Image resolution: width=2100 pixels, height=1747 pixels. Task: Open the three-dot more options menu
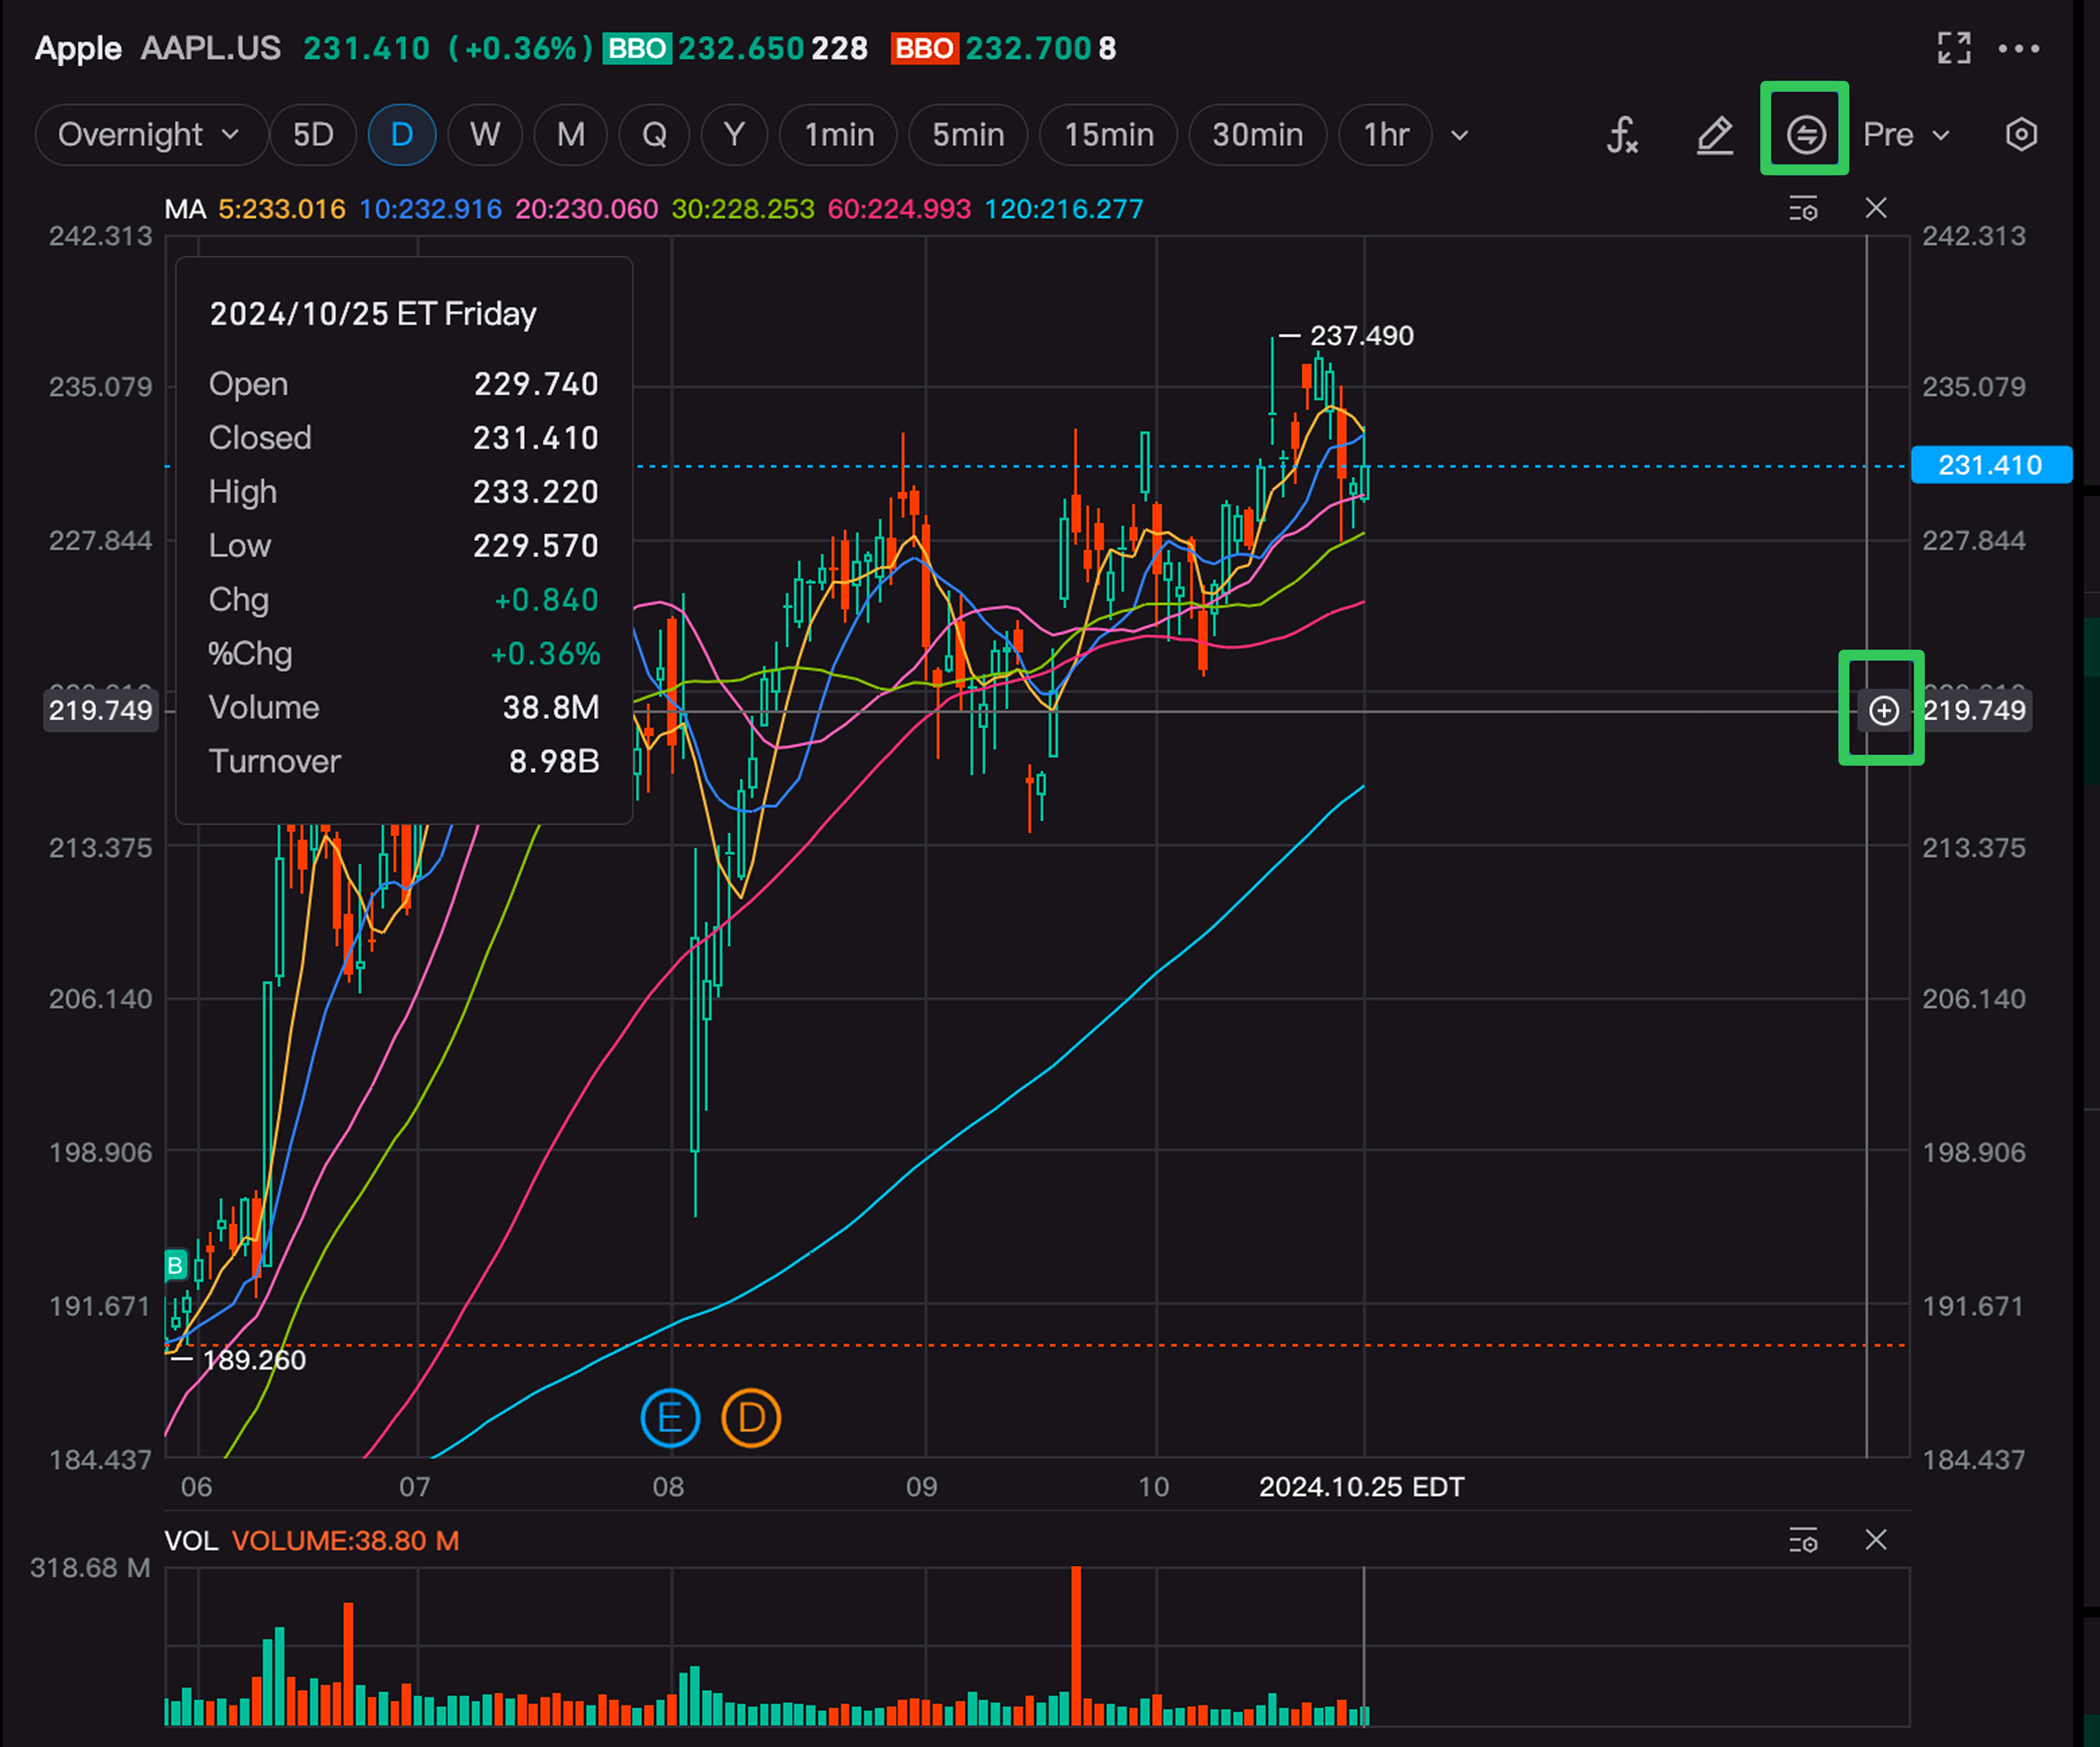pos(2018,48)
